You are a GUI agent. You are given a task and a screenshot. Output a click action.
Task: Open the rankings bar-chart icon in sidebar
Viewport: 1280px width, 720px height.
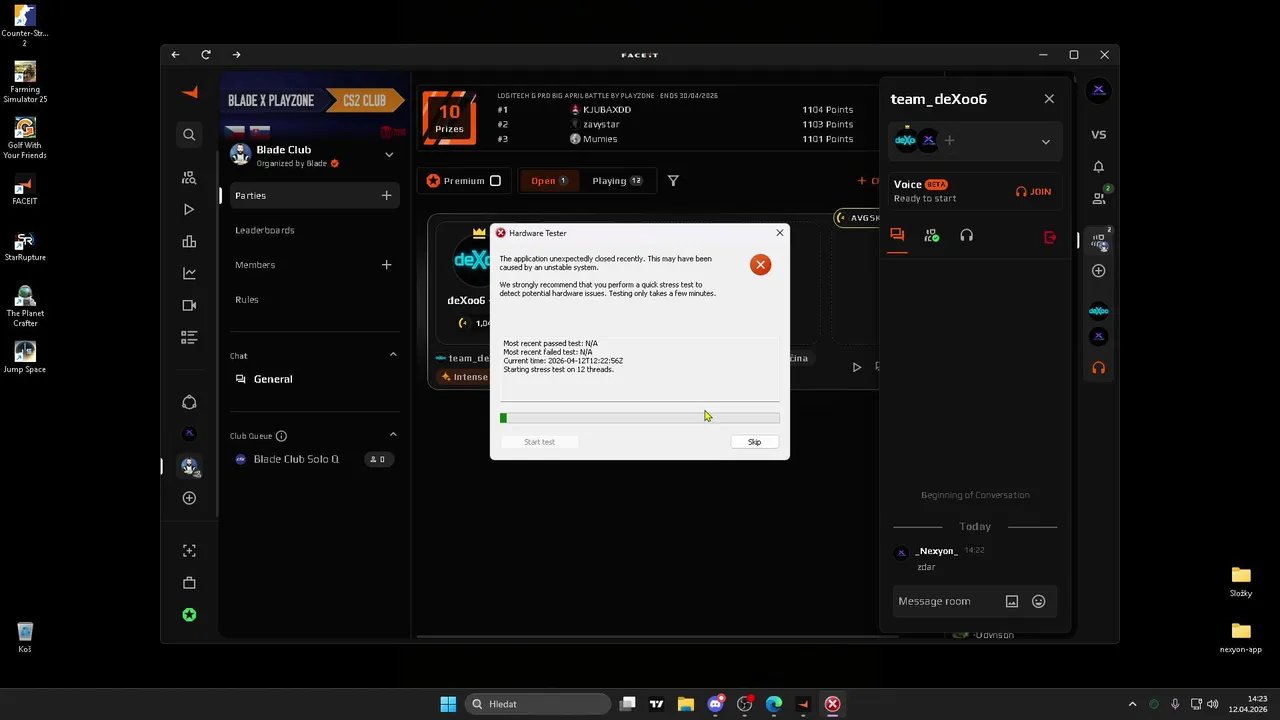click(x=189, y=241)
